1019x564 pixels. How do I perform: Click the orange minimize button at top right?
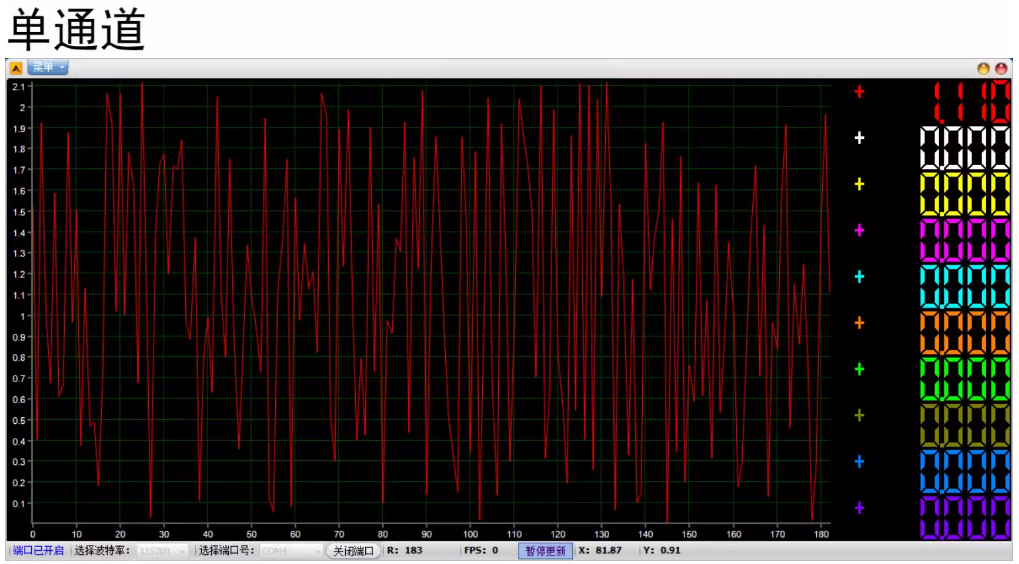point(983,68)
